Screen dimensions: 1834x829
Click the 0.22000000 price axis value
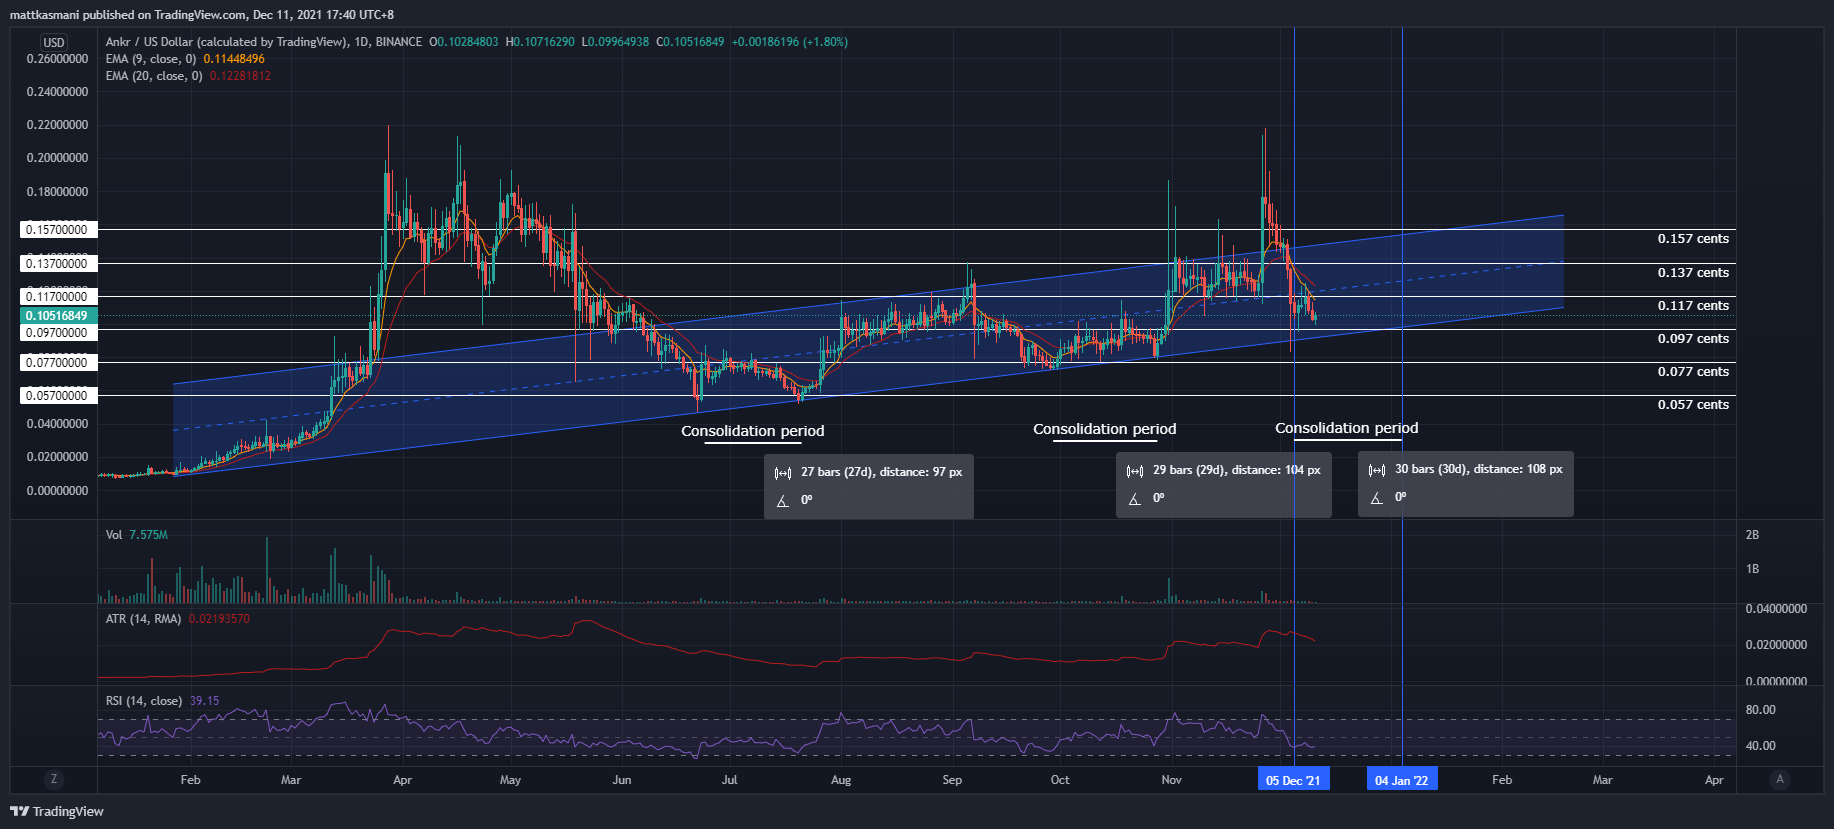coord(57,125)
